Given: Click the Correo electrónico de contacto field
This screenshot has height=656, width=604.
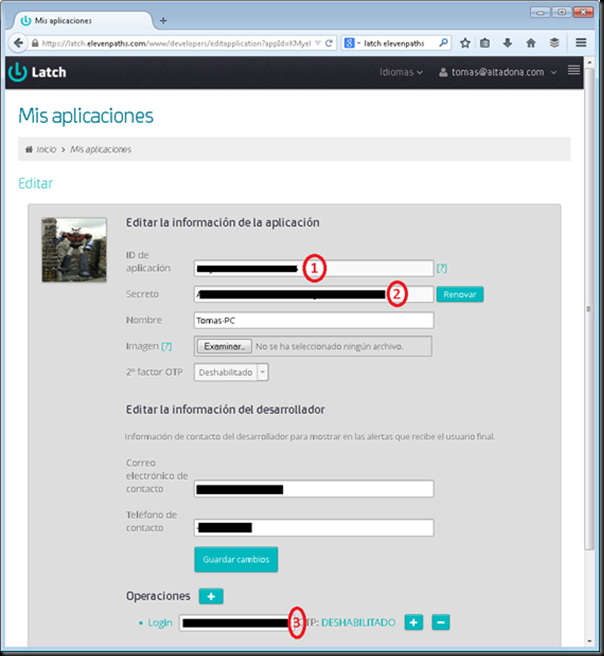Looking at the screenshot, I should coord(314,489).
